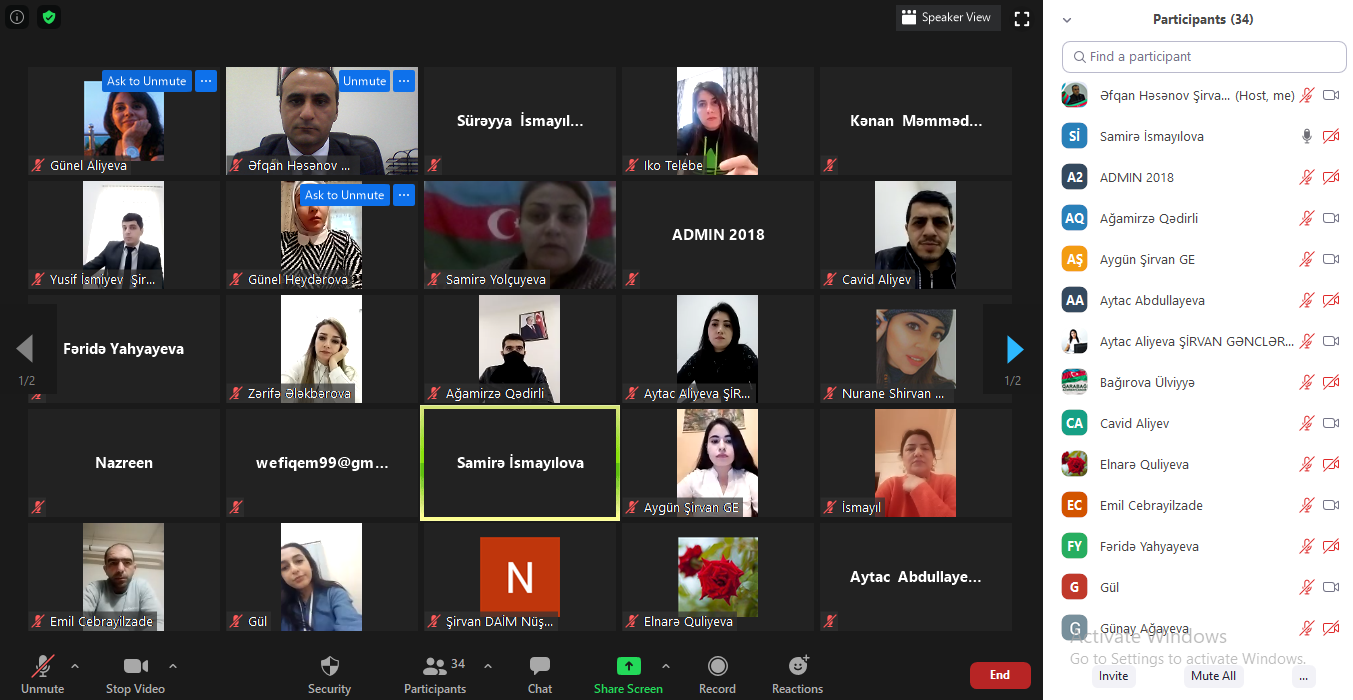The image size is (1353, 700).
Task: Click Aygün Şirvan GE muted mic icon
Action: coord(1306,259)
